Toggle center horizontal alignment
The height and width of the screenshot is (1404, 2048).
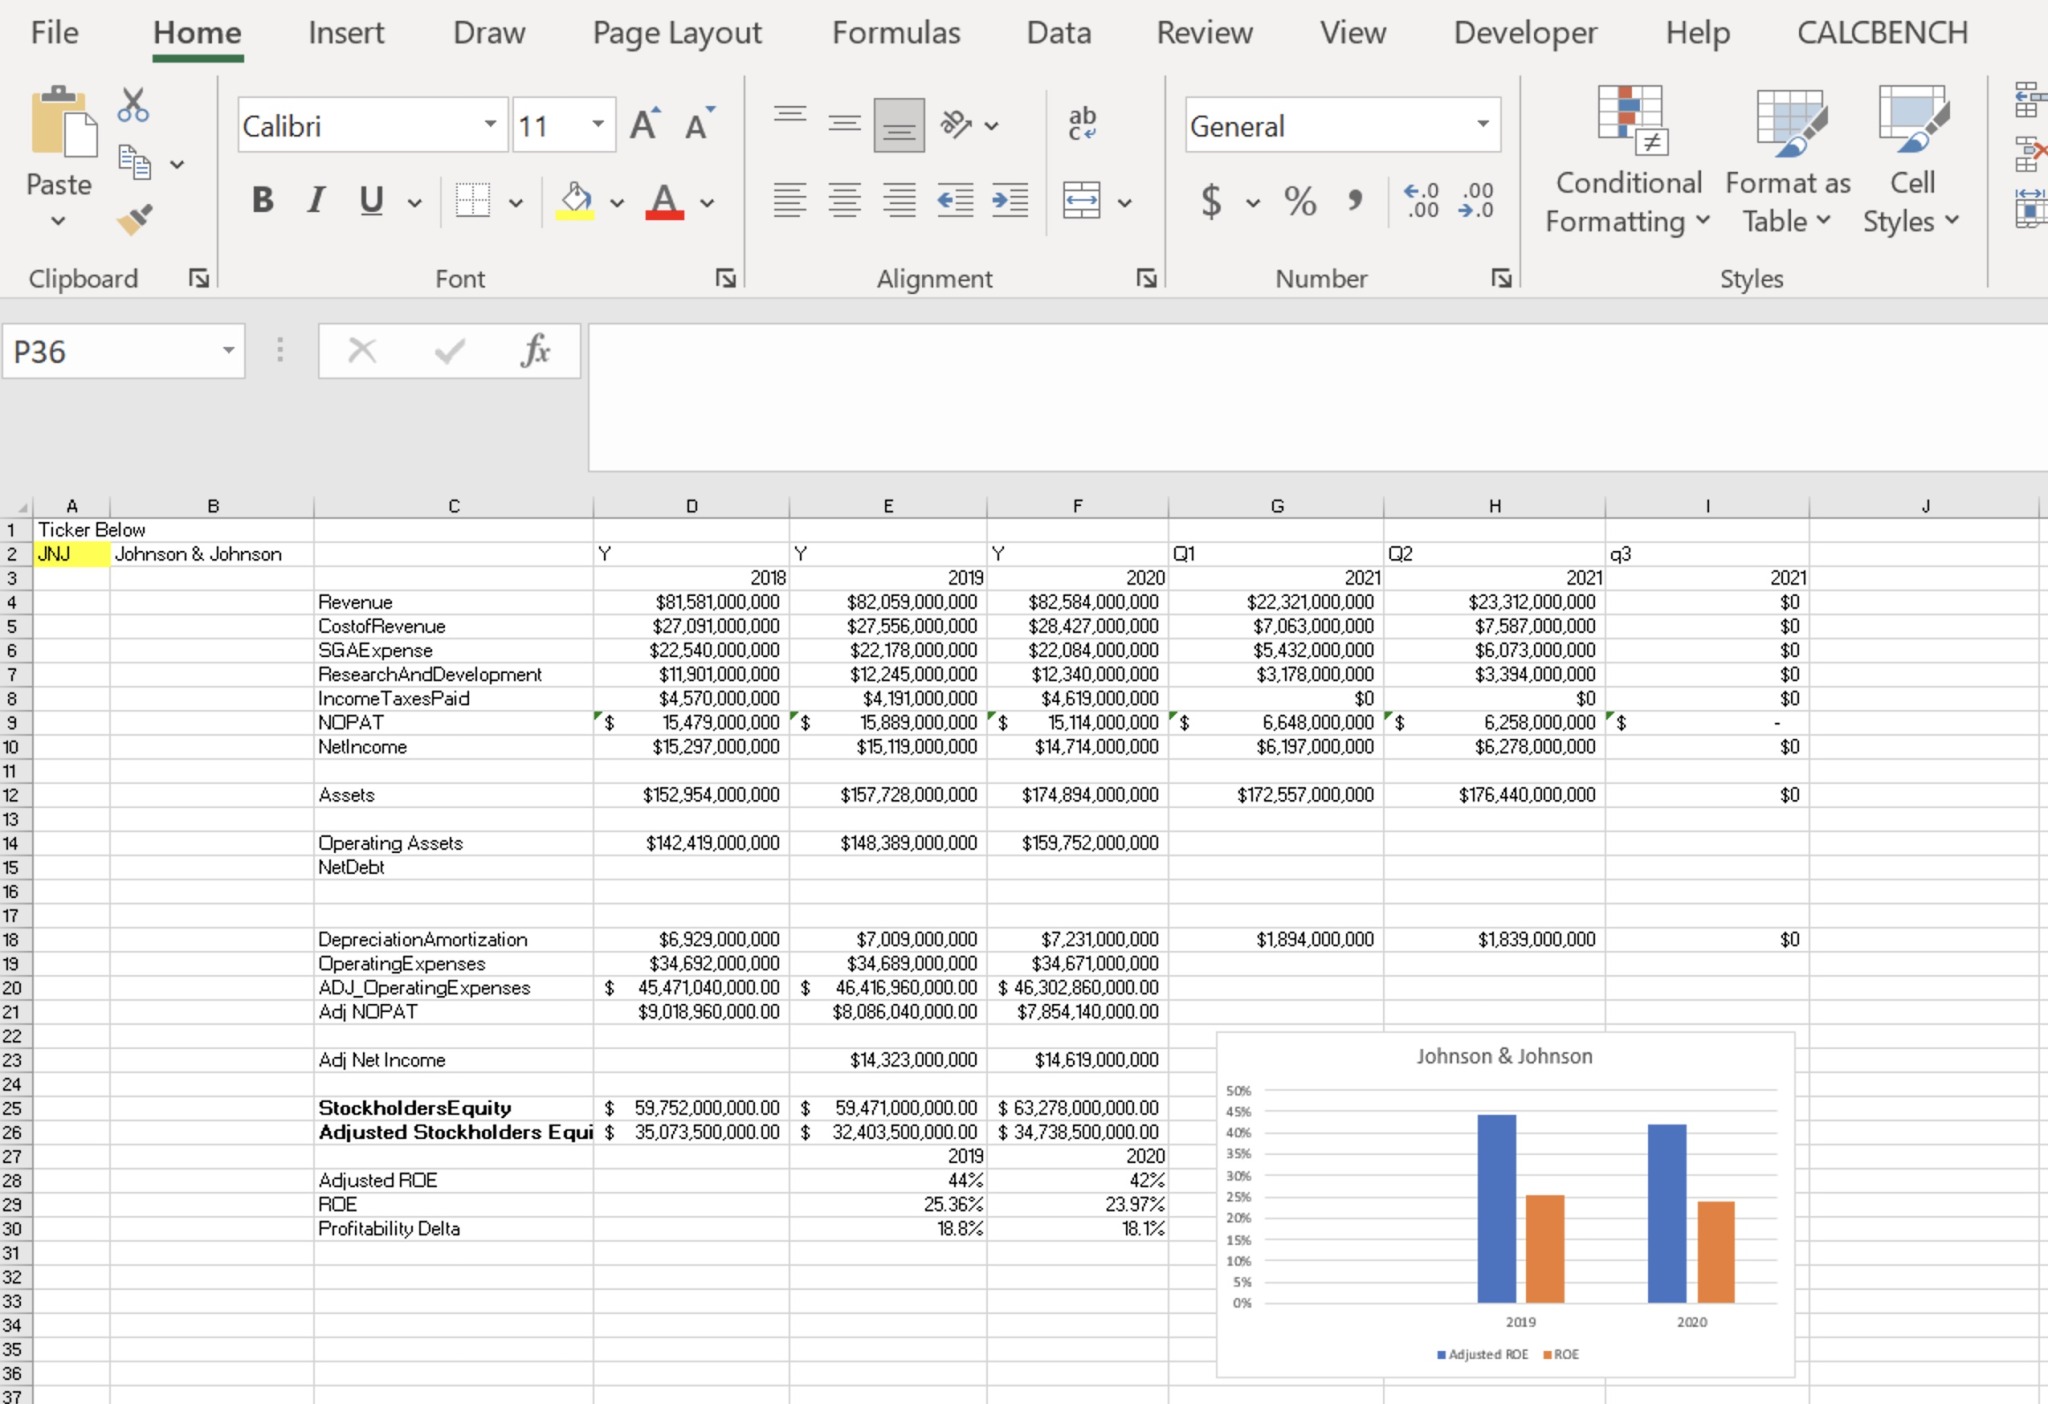(x=845, y=201)
